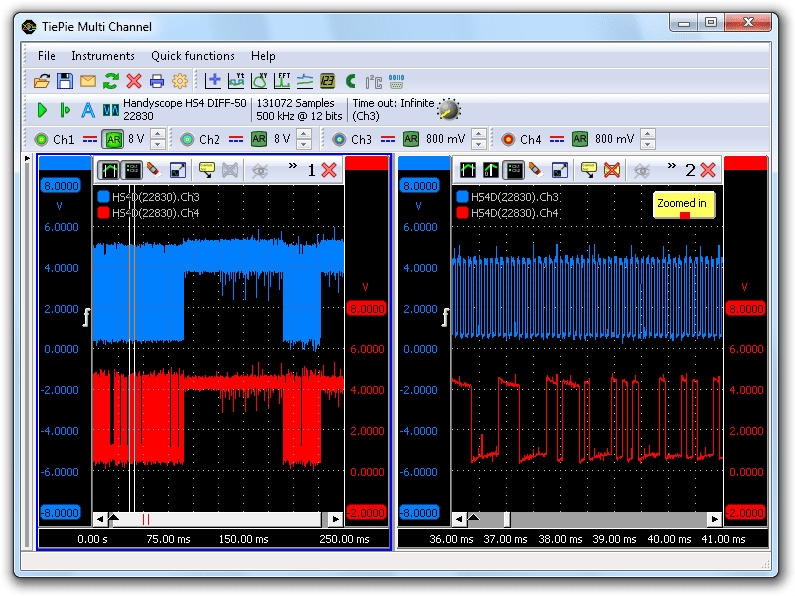Toggle the second cursor icon in graph 2
The height and width of the screenshot is (596, 795).
491,170
